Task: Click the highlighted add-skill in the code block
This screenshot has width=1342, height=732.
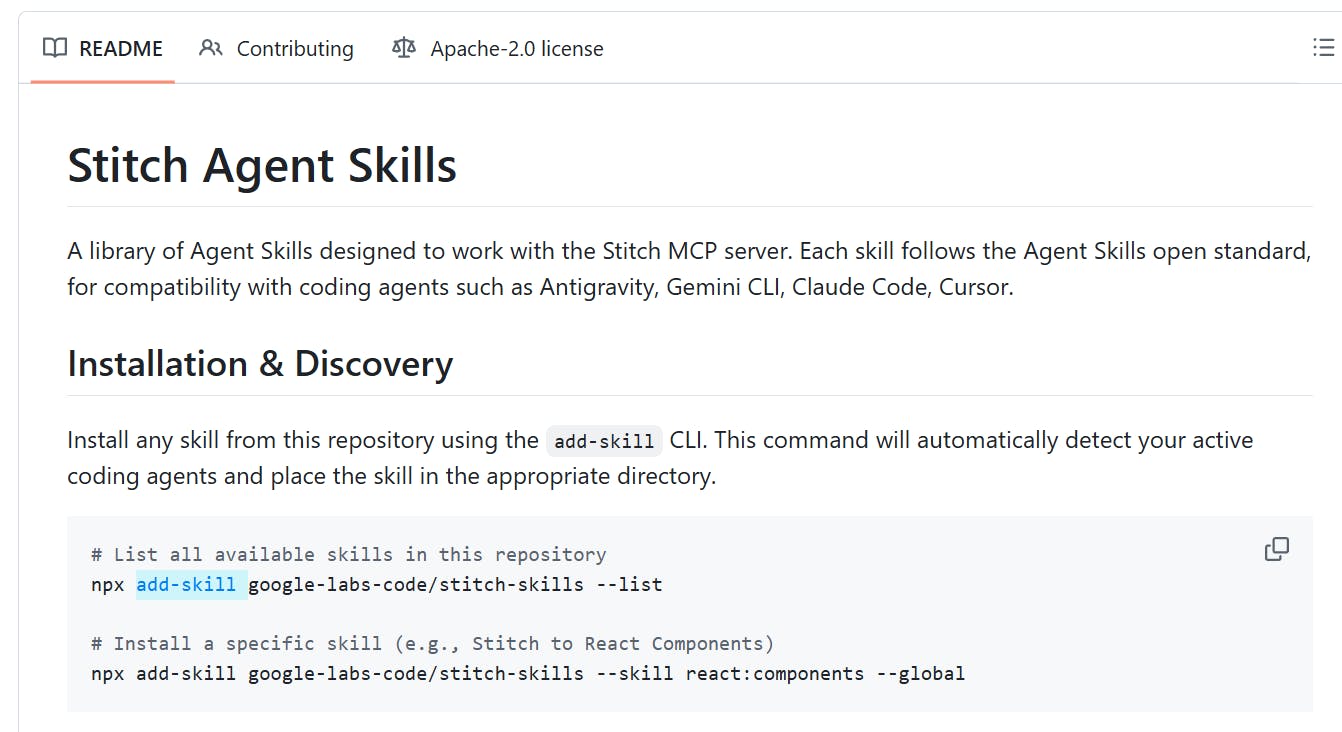Action: click(187, 584)
